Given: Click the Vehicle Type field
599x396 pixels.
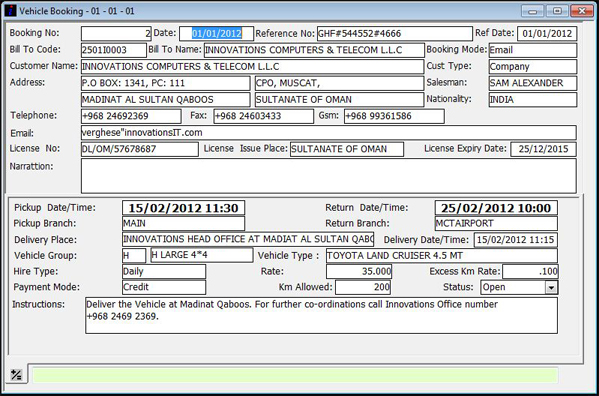Looking at the screenshot, I should point(442,255).
